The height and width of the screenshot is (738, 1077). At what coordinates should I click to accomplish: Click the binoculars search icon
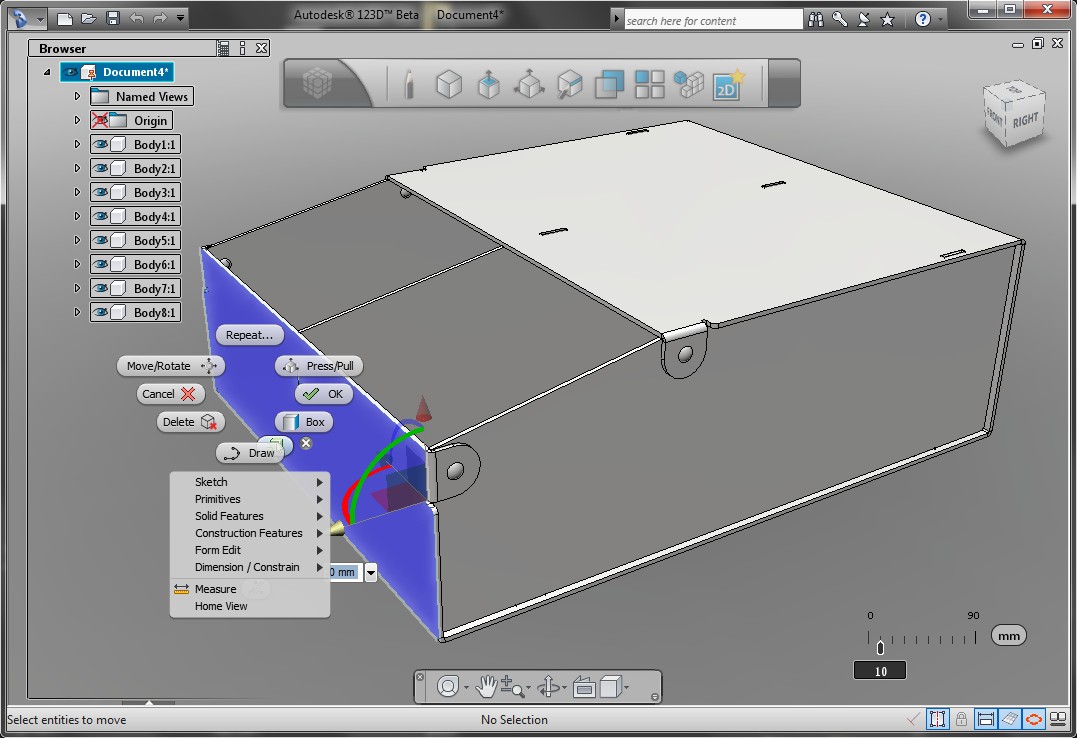coord(815,19)
